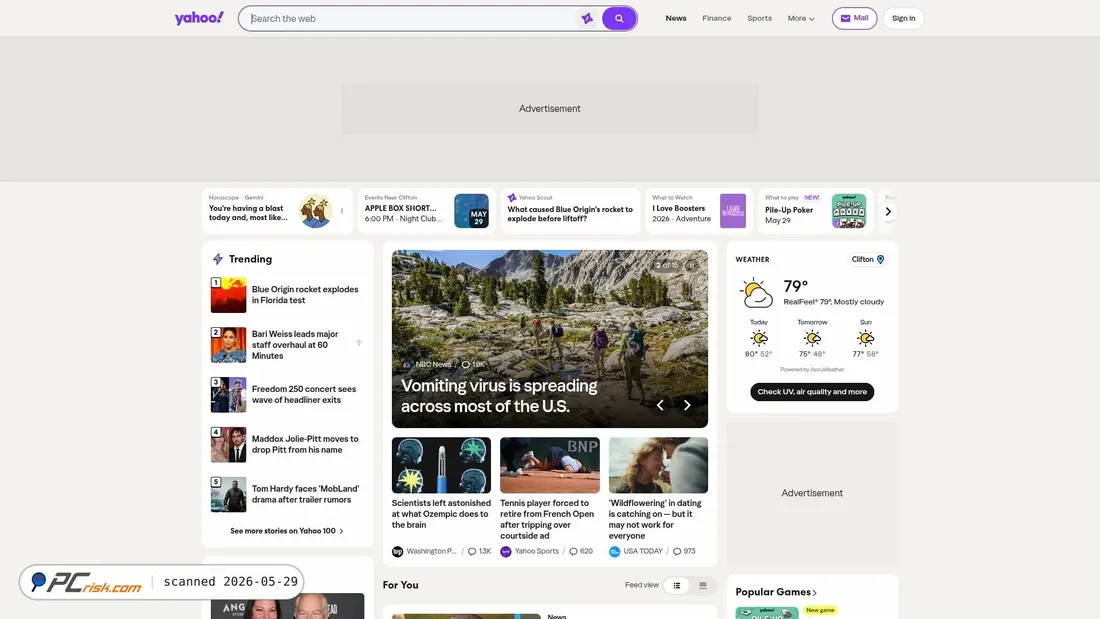
Task: Advance the top cards strip with right chevron
Action: [x=887, y=211]
